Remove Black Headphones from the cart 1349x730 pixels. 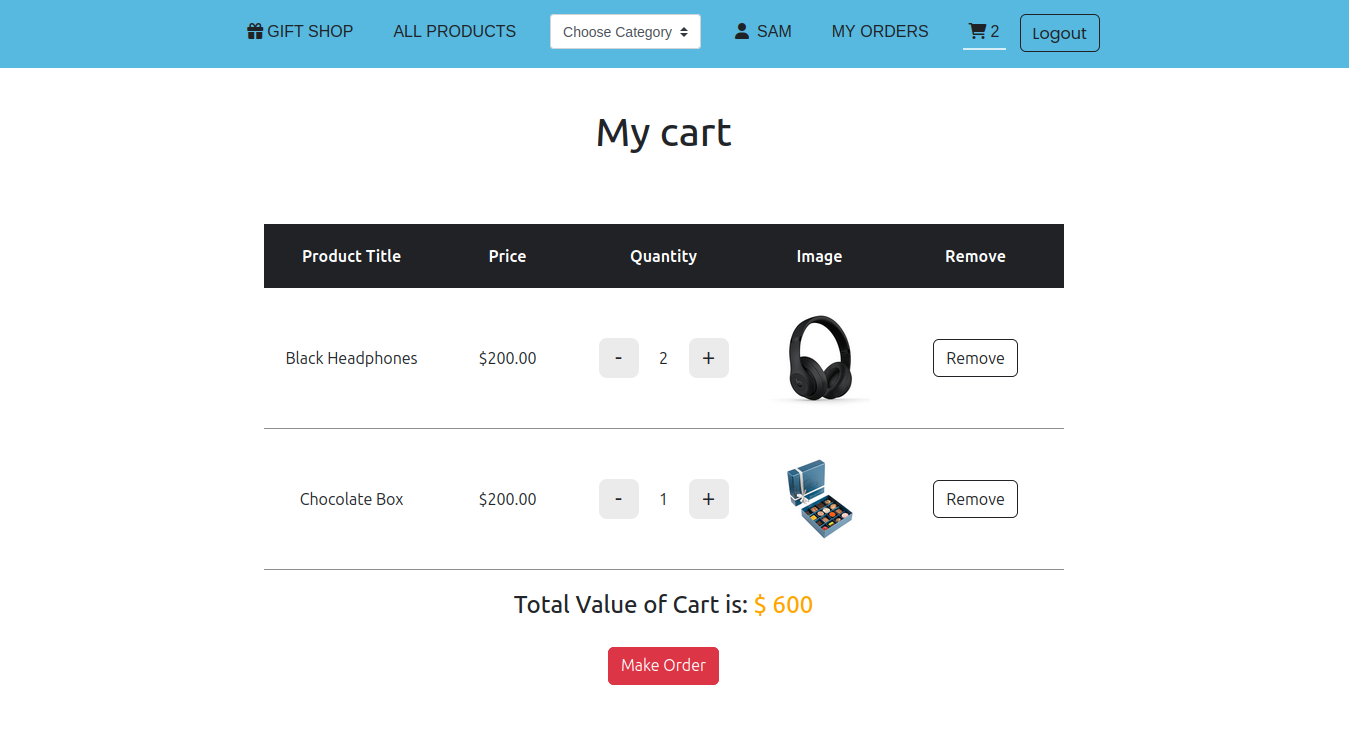pyautogui.click(x=975, y=358)
